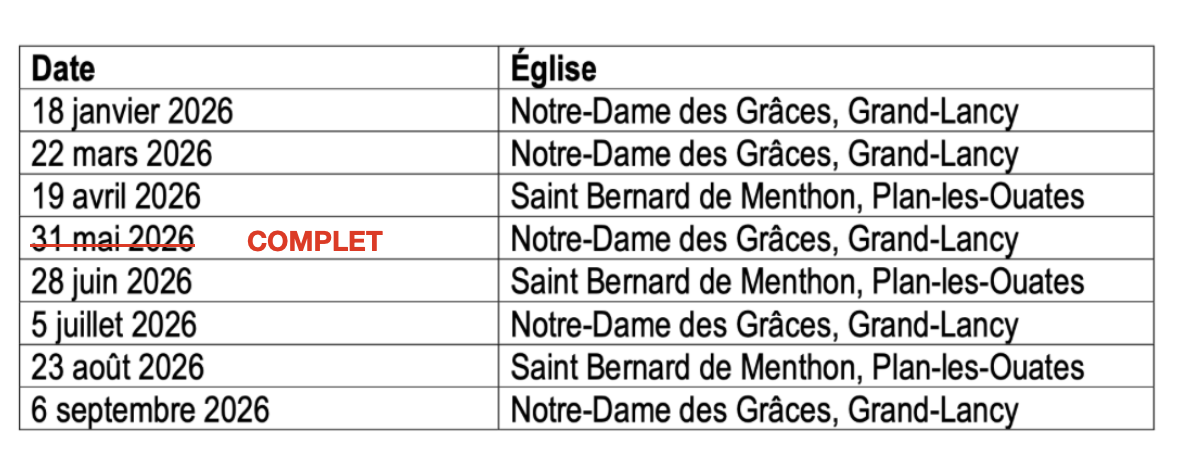Select the church cell for 6 septembre 2026
1184x456 pixels.
coord(764,410)
